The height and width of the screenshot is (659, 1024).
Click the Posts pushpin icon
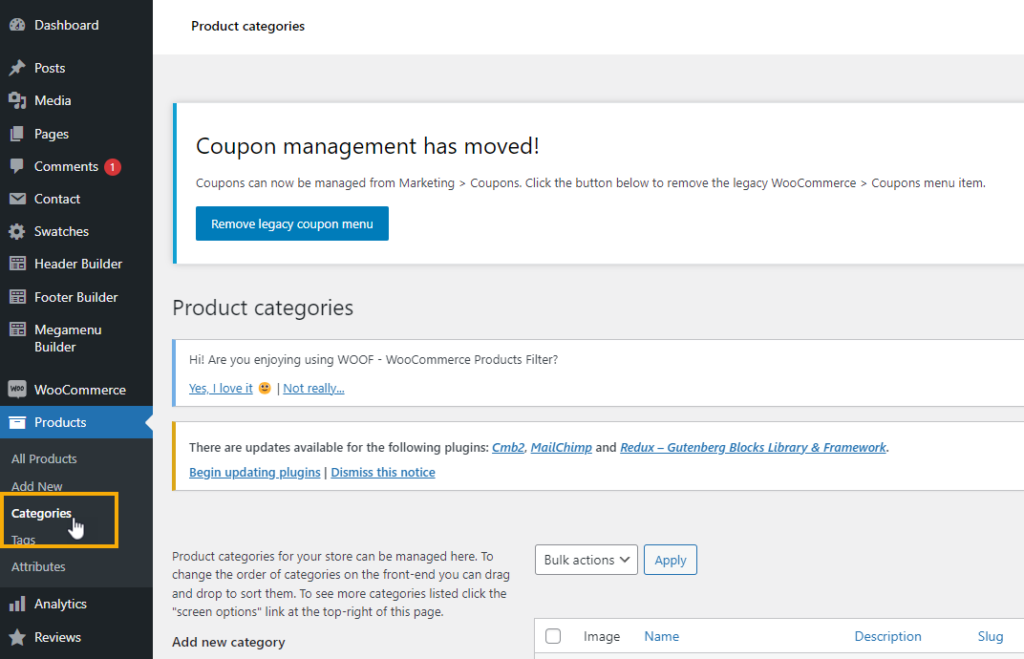click(x=17, y=68)
